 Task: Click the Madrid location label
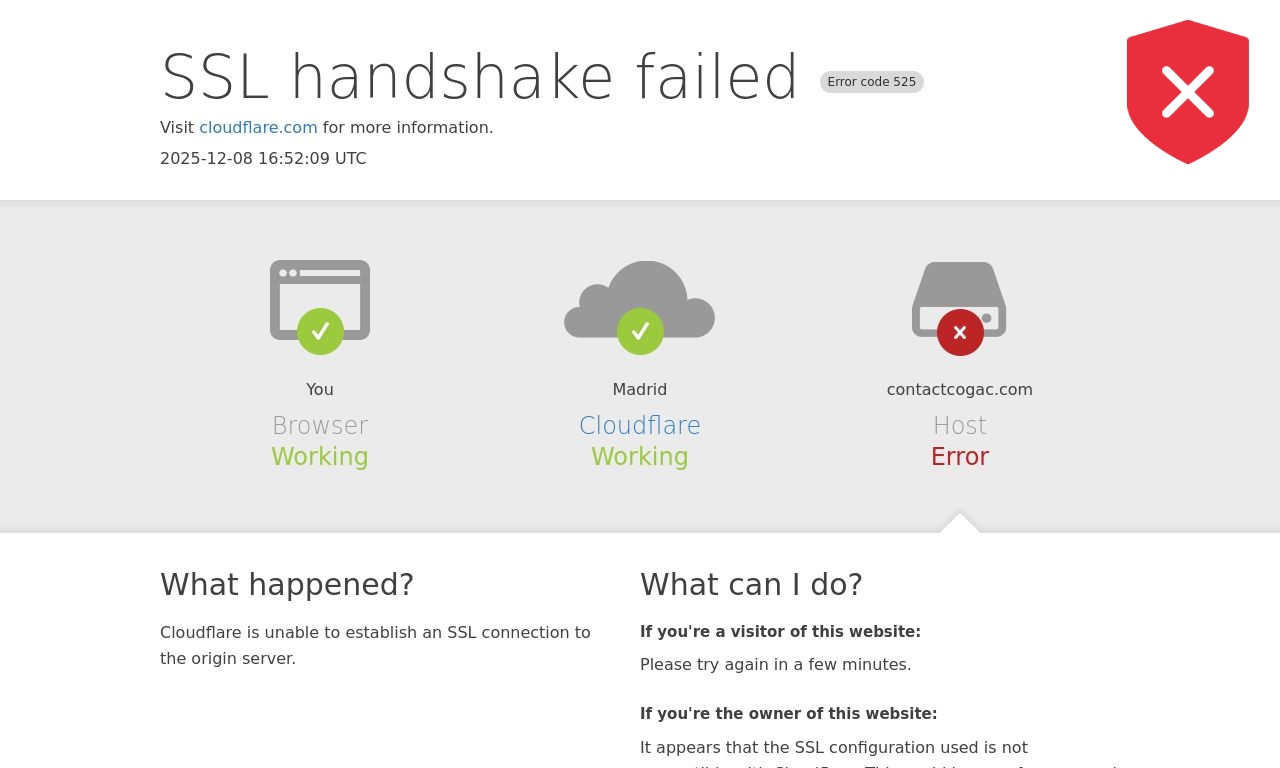click(640, 390)
